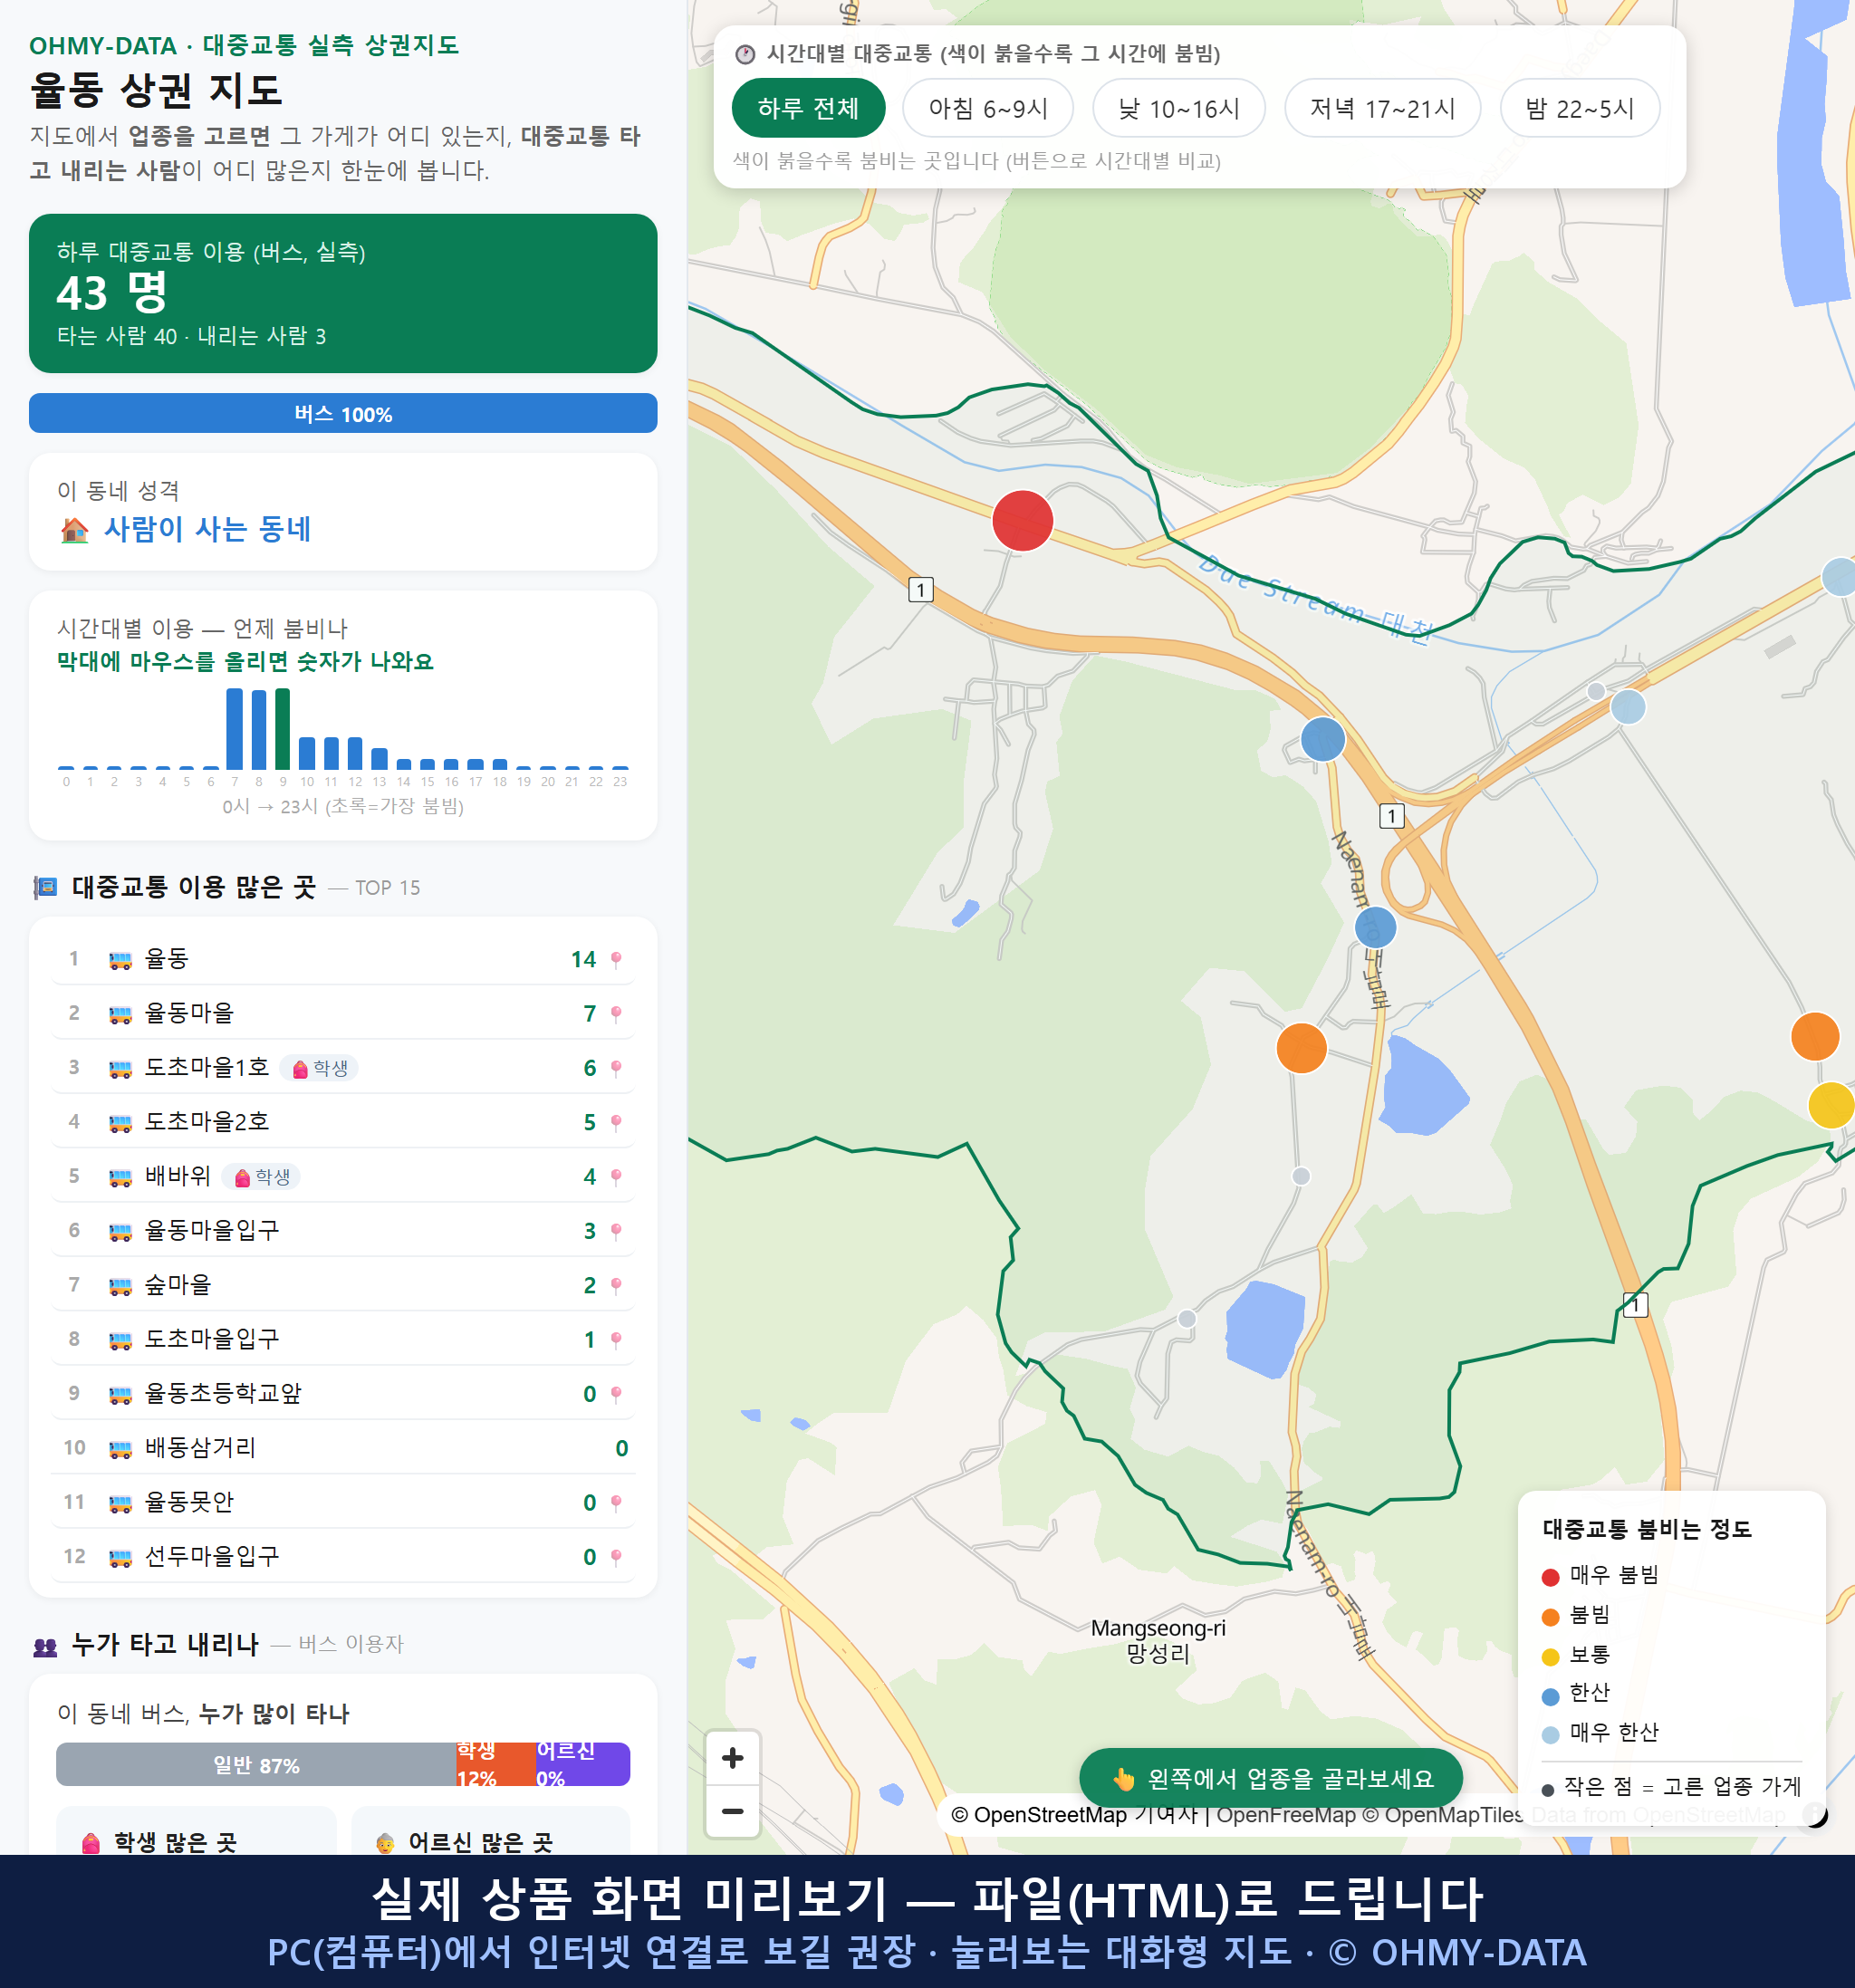Image resolution: width=1855 pixels, height=1988 pixels.
Task: Click the pin icon in the 숲마을 row
Action: (616, 1285)
